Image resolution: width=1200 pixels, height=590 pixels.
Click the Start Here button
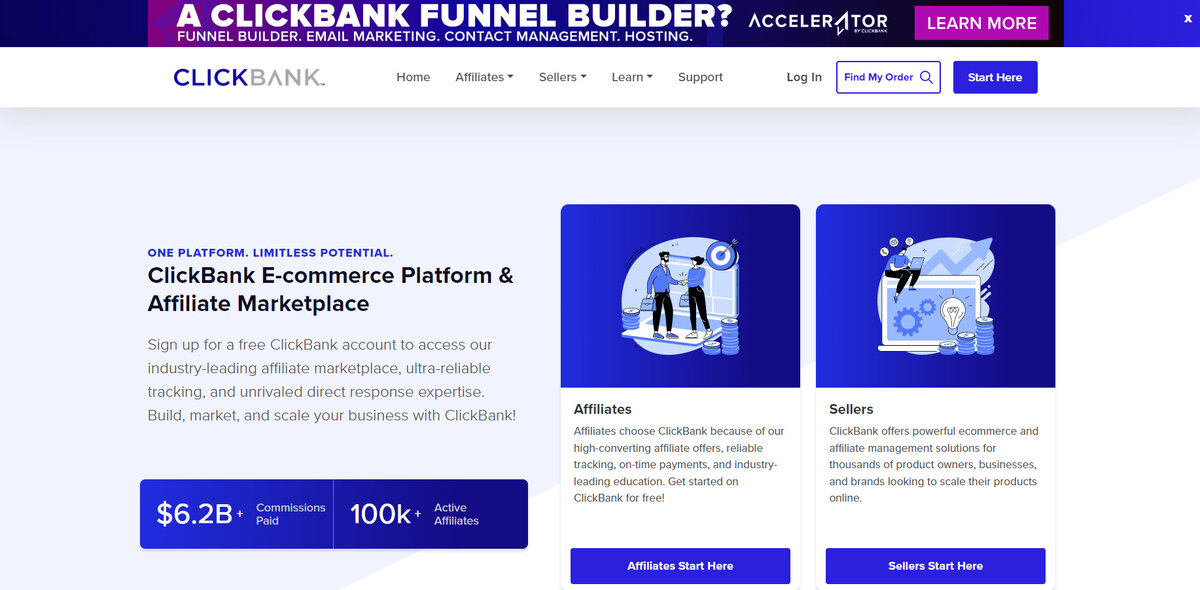995,77
